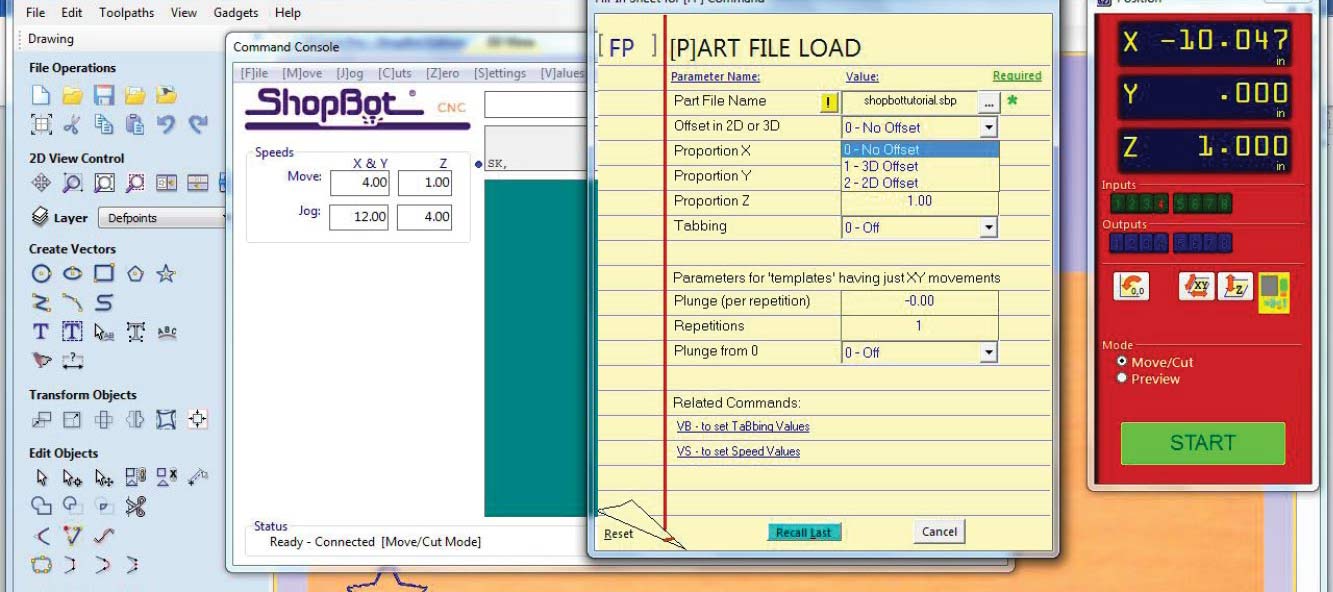This screenshot has height=592, width=1333.
Task: Click the browse '...' button for Part File Name
Action: coord(988,102)
